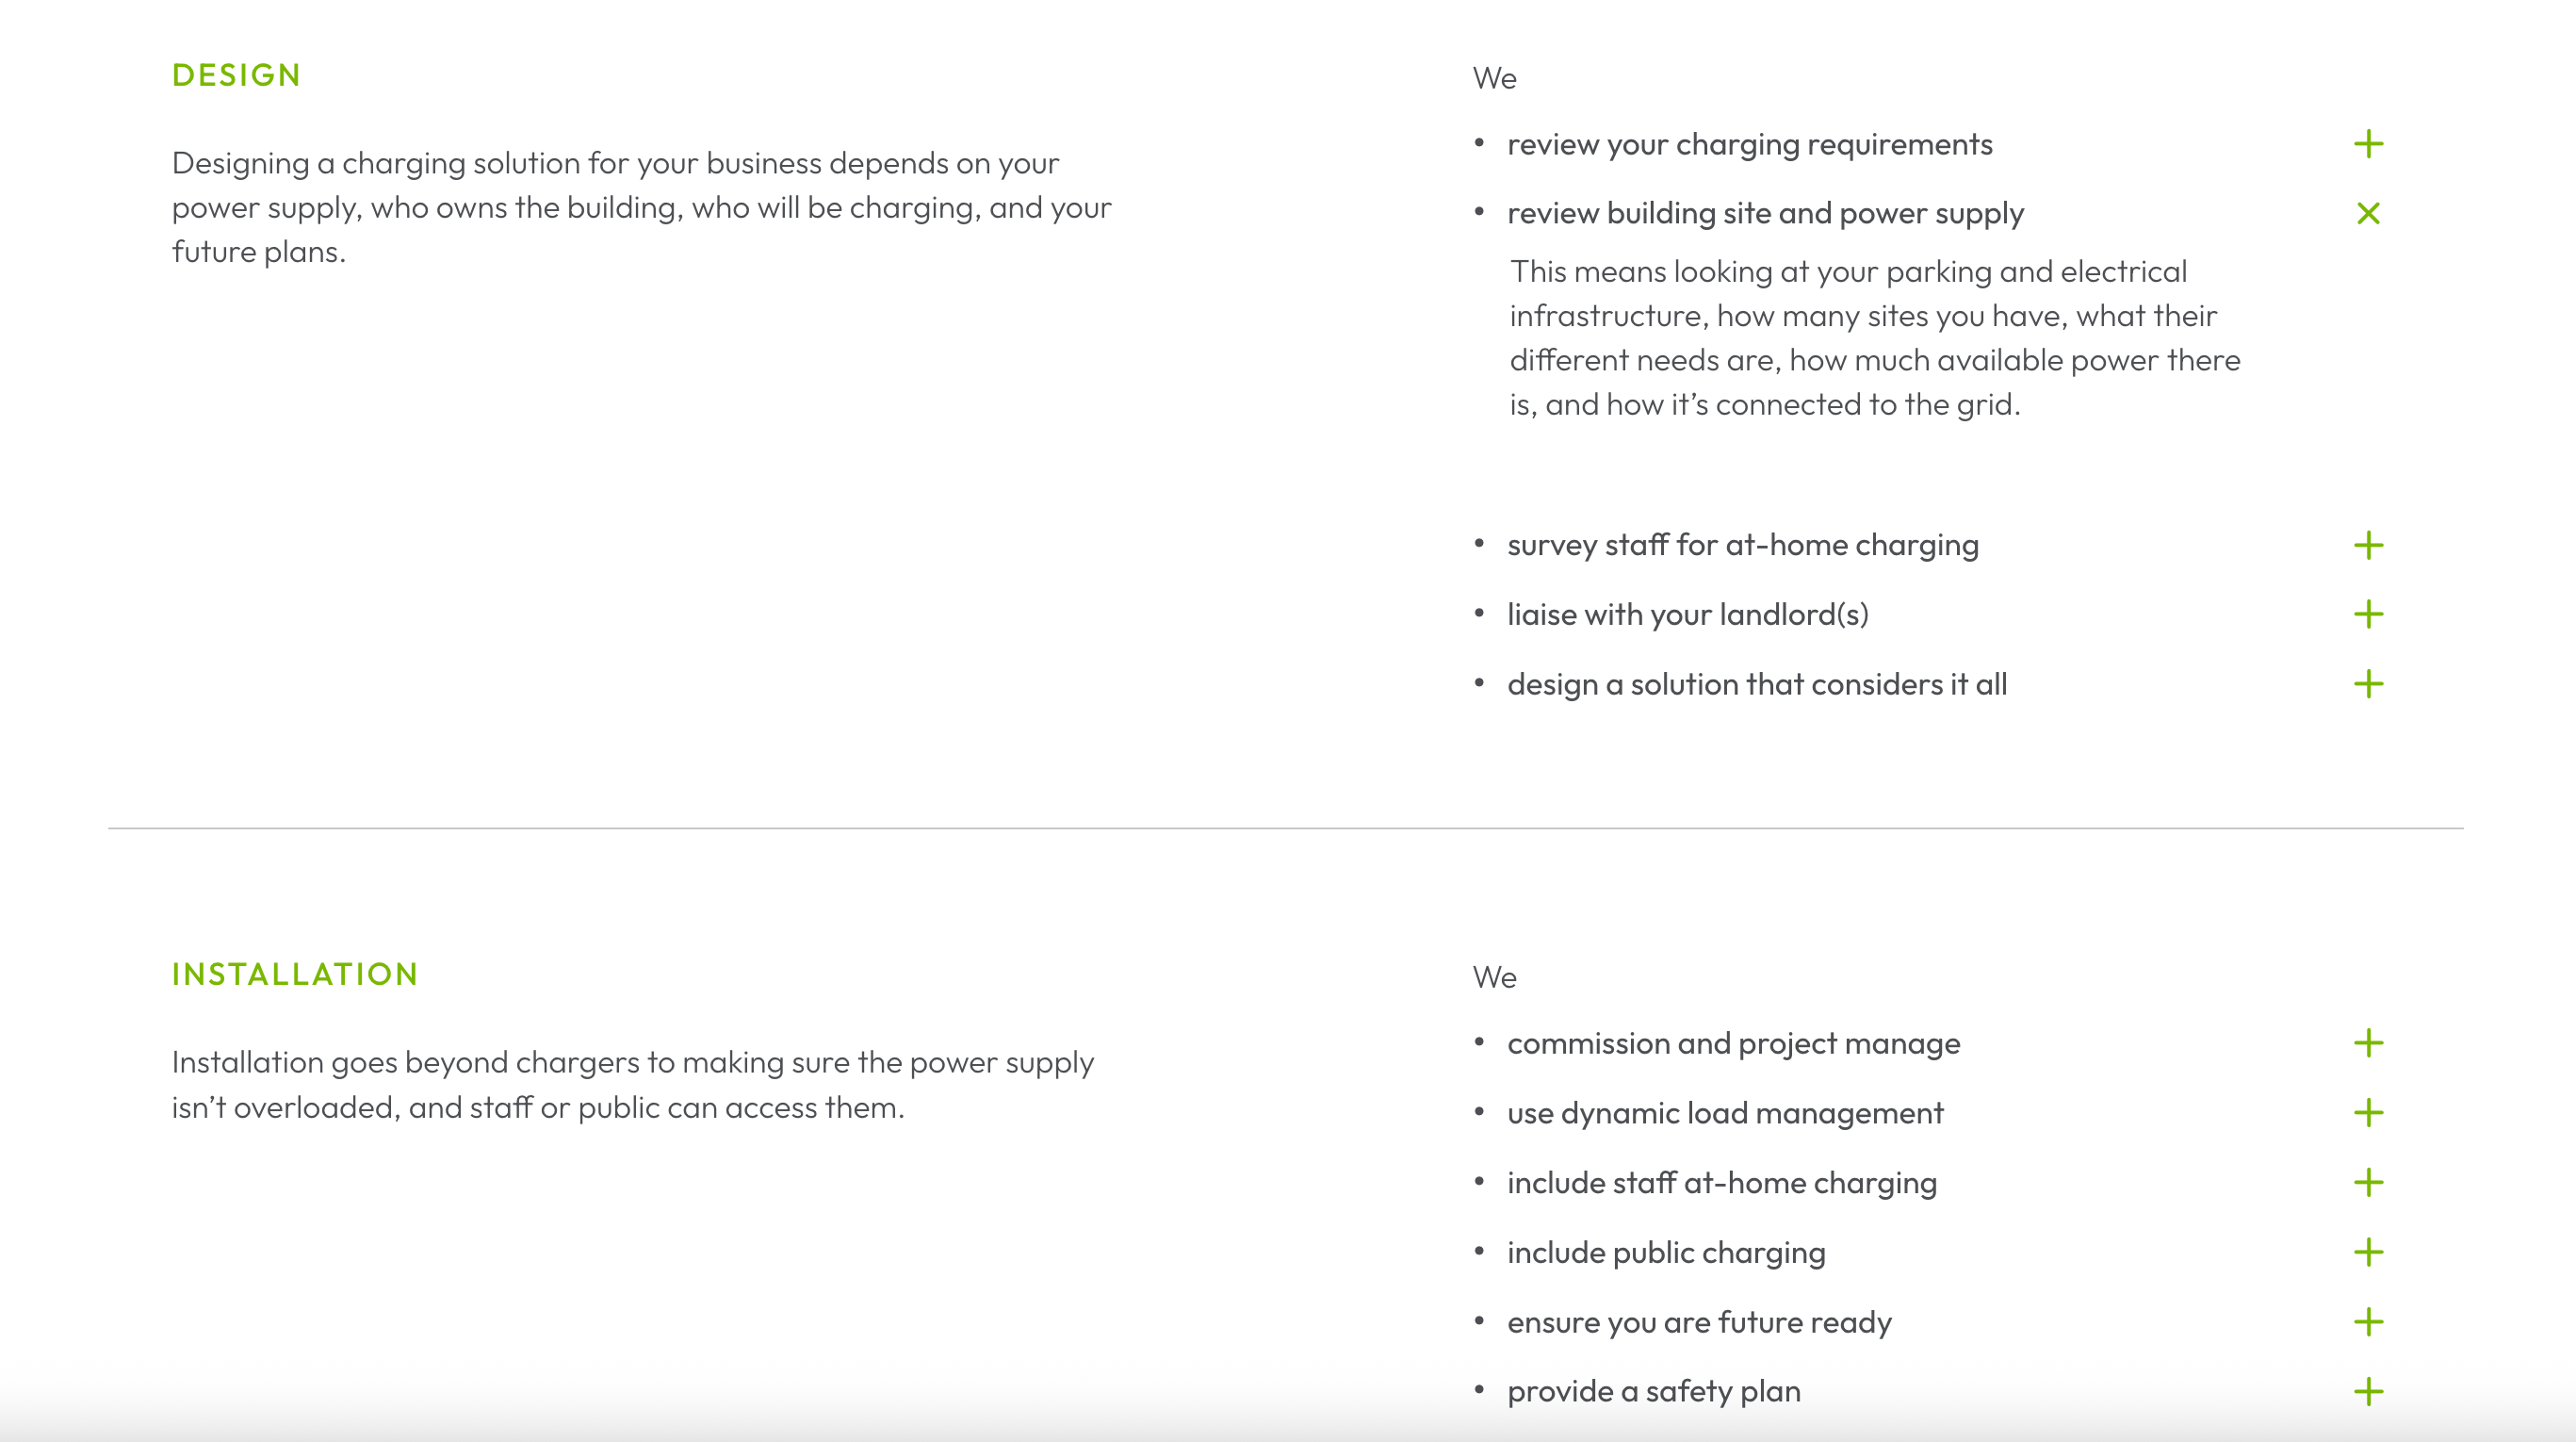Collapse the 'review building site and power supply' heading

[x=1765, y=213]
